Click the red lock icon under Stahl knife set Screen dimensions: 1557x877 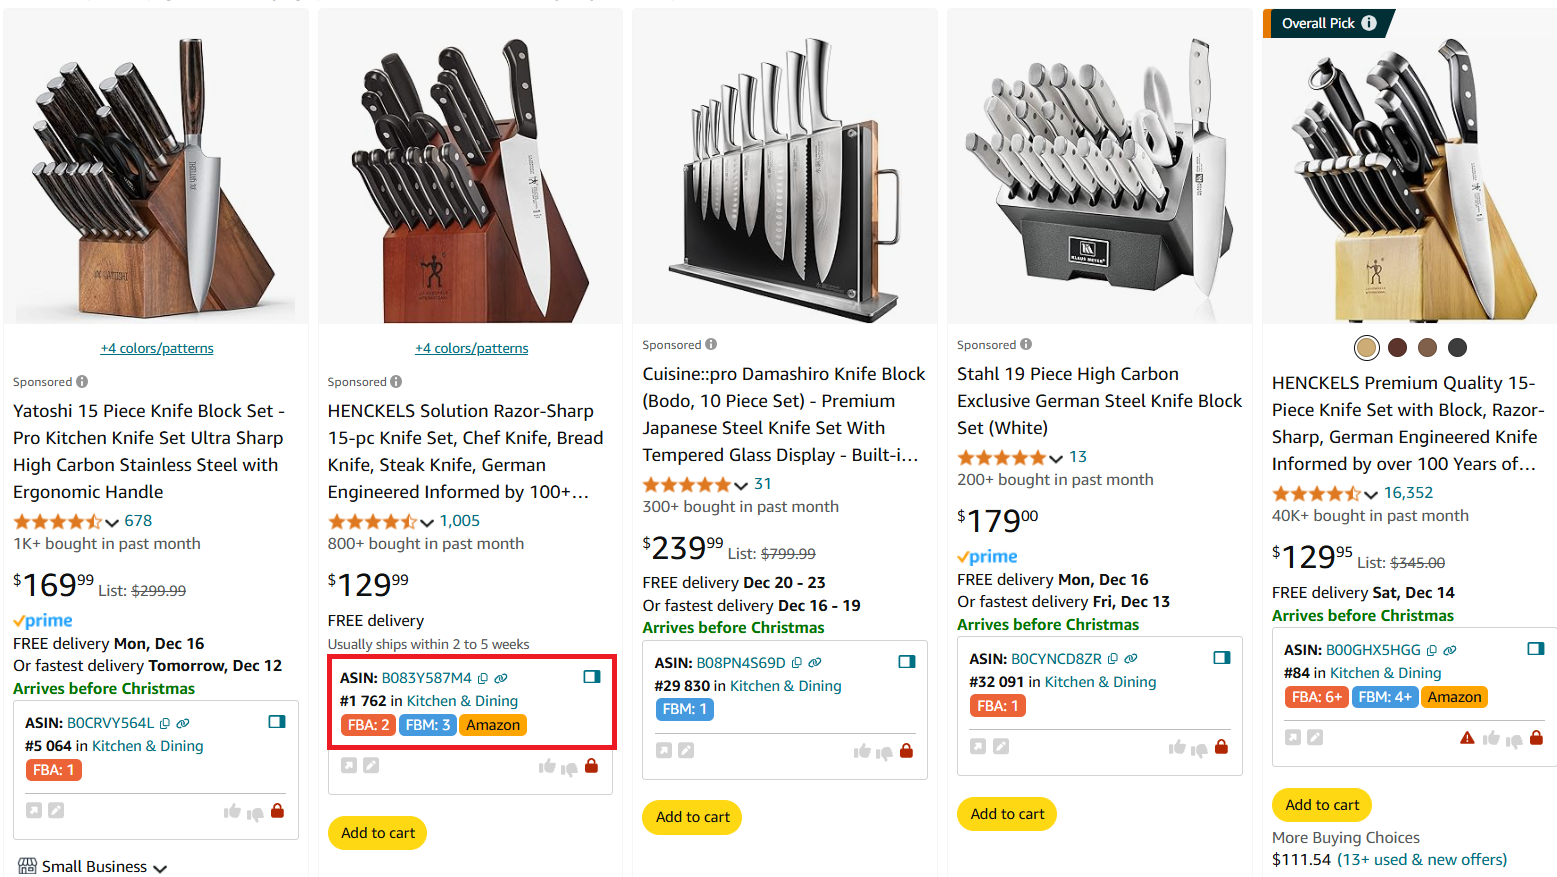(x=1221, y=747)
